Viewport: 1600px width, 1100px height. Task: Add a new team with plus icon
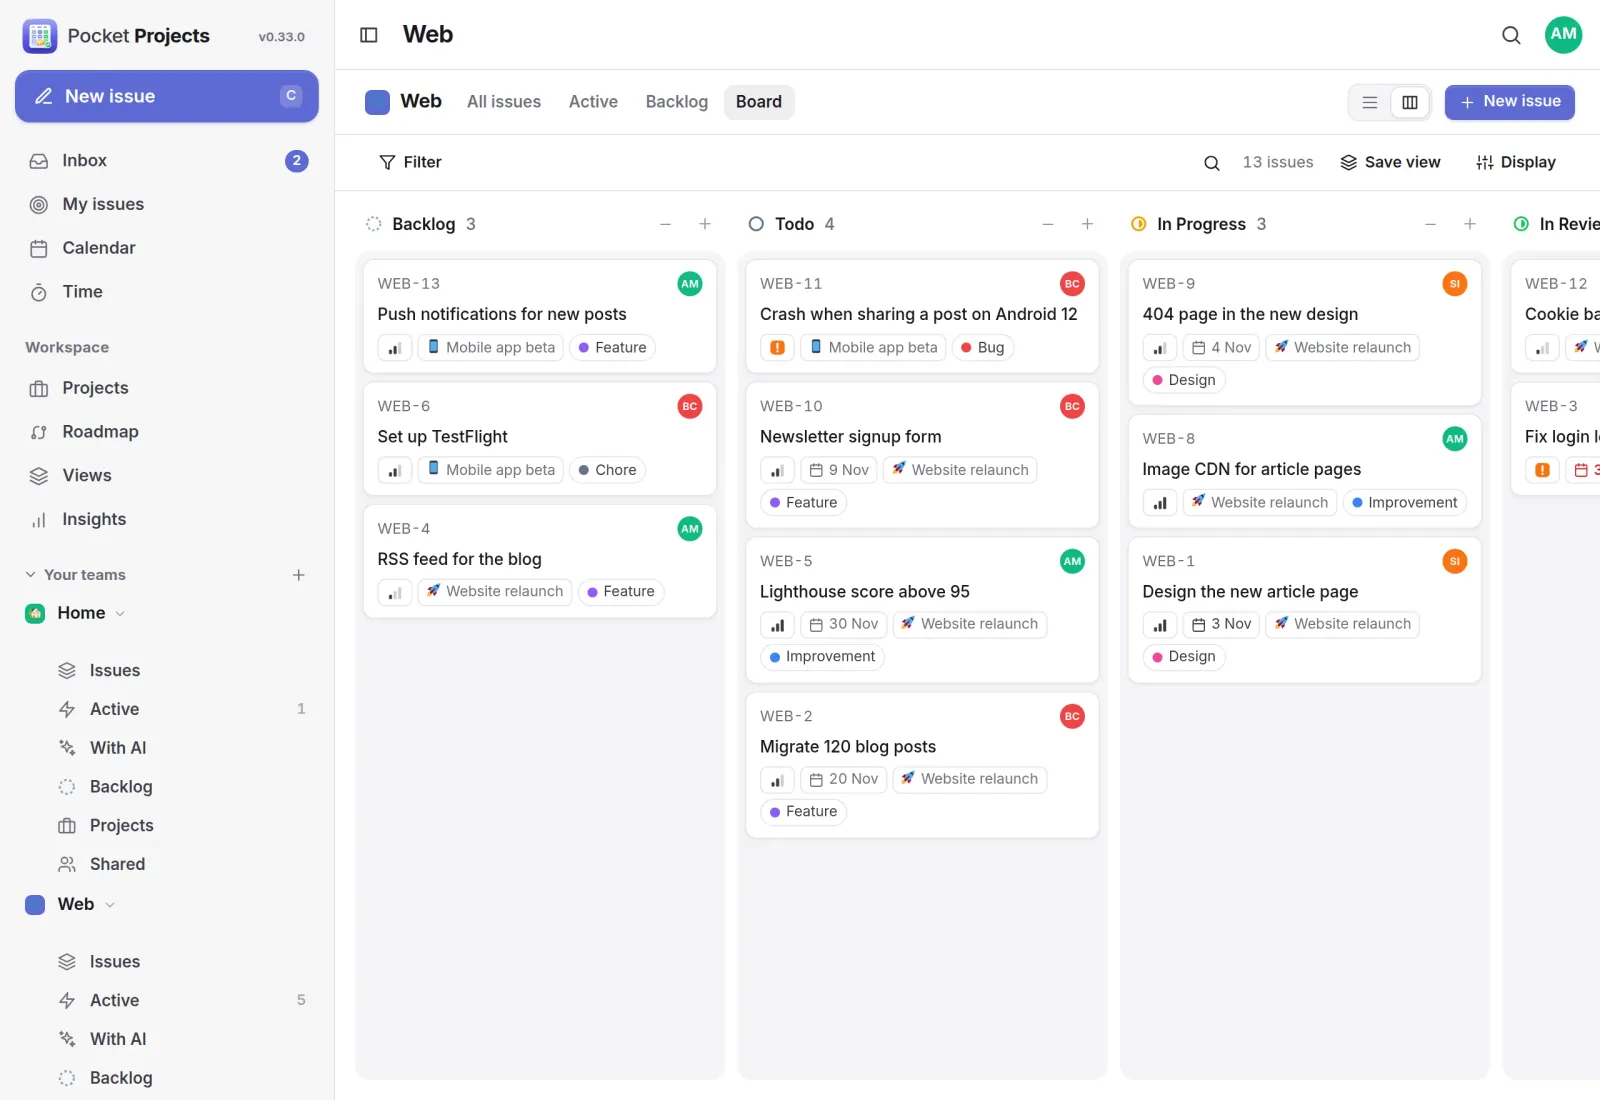(x=298, y=575)
